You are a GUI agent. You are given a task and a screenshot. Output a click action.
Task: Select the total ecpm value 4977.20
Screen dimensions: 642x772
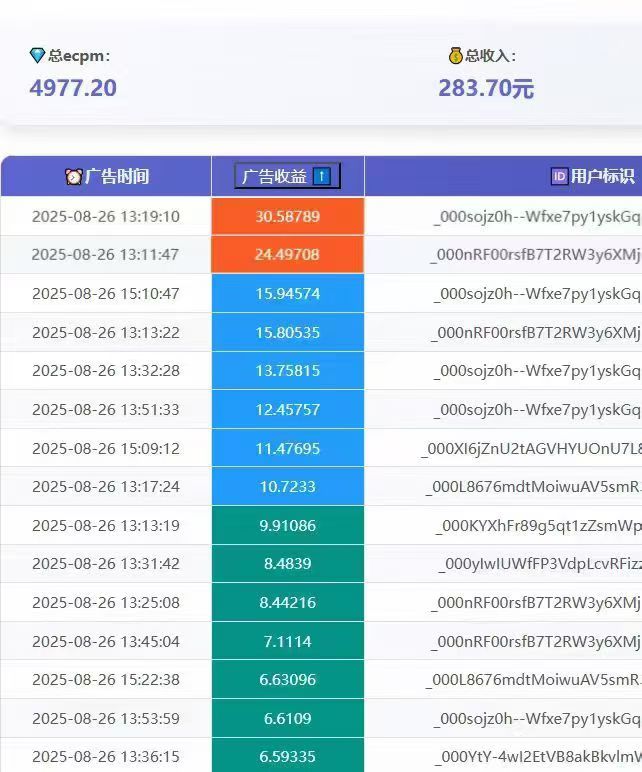tap(73, 89)
